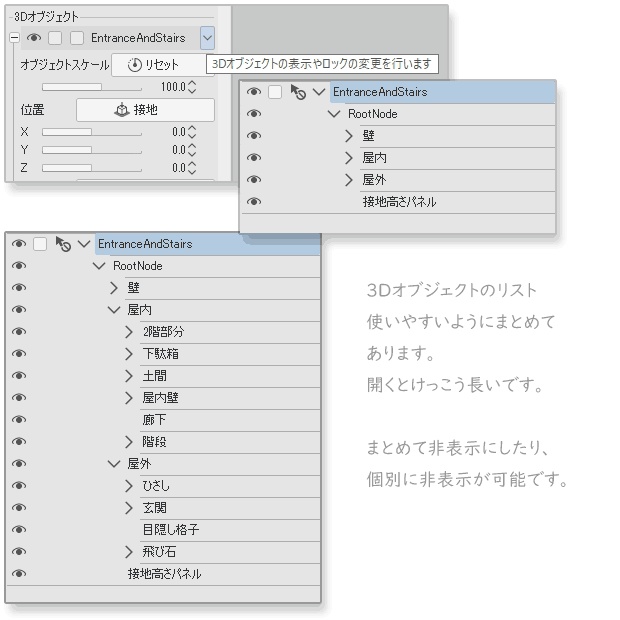This screenshot has width=620, height=620.
Task: Expand the 2階部分 node
Action: point(129,332)
